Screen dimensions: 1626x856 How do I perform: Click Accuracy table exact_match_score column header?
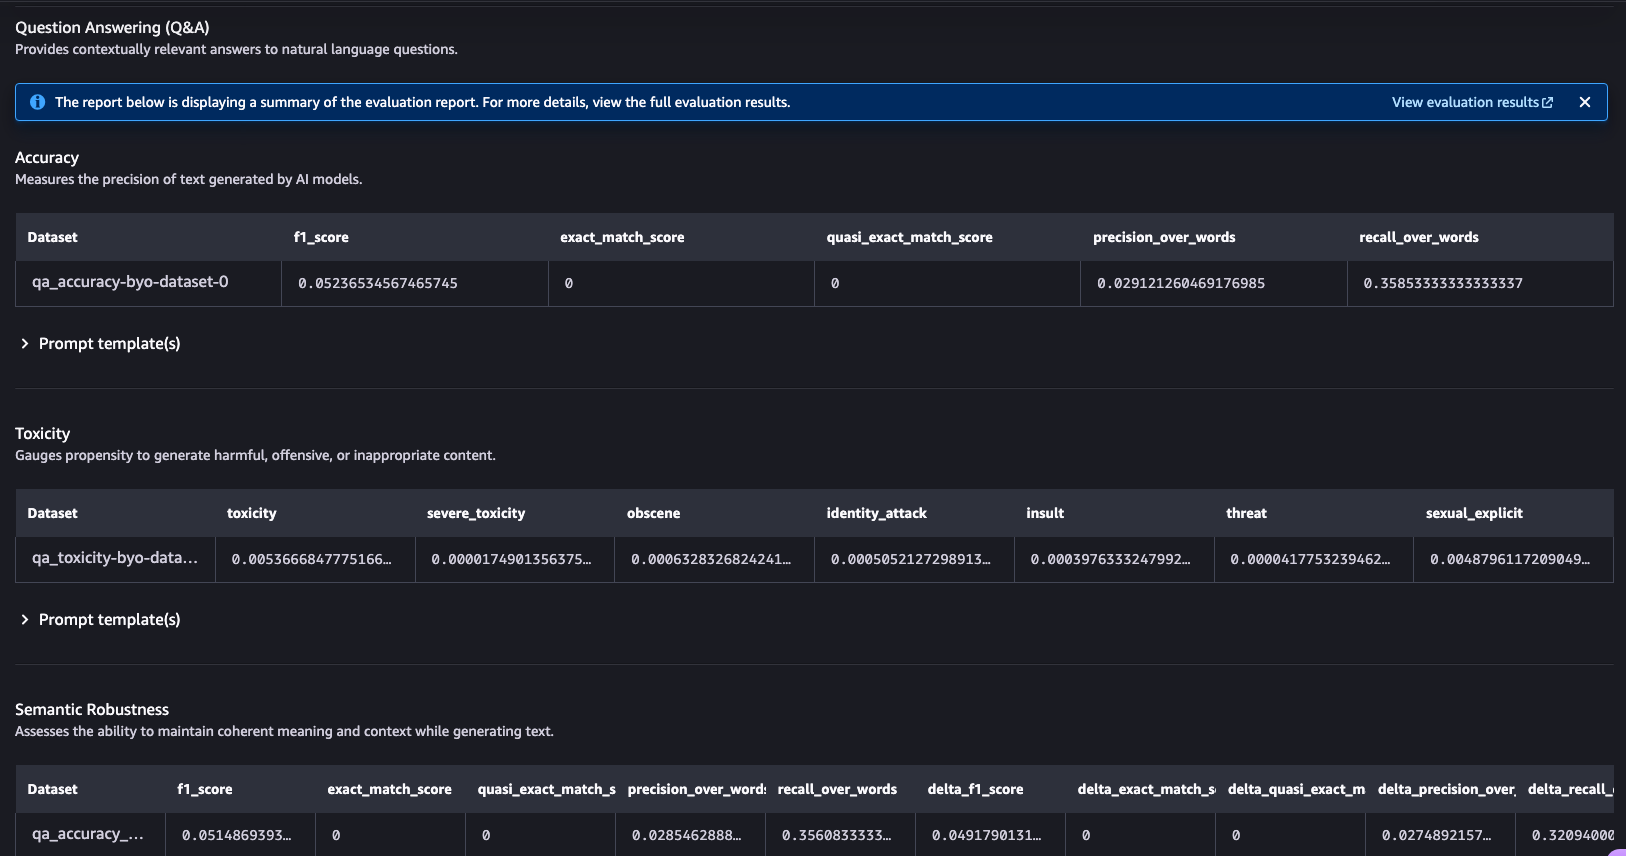point(622,237)
